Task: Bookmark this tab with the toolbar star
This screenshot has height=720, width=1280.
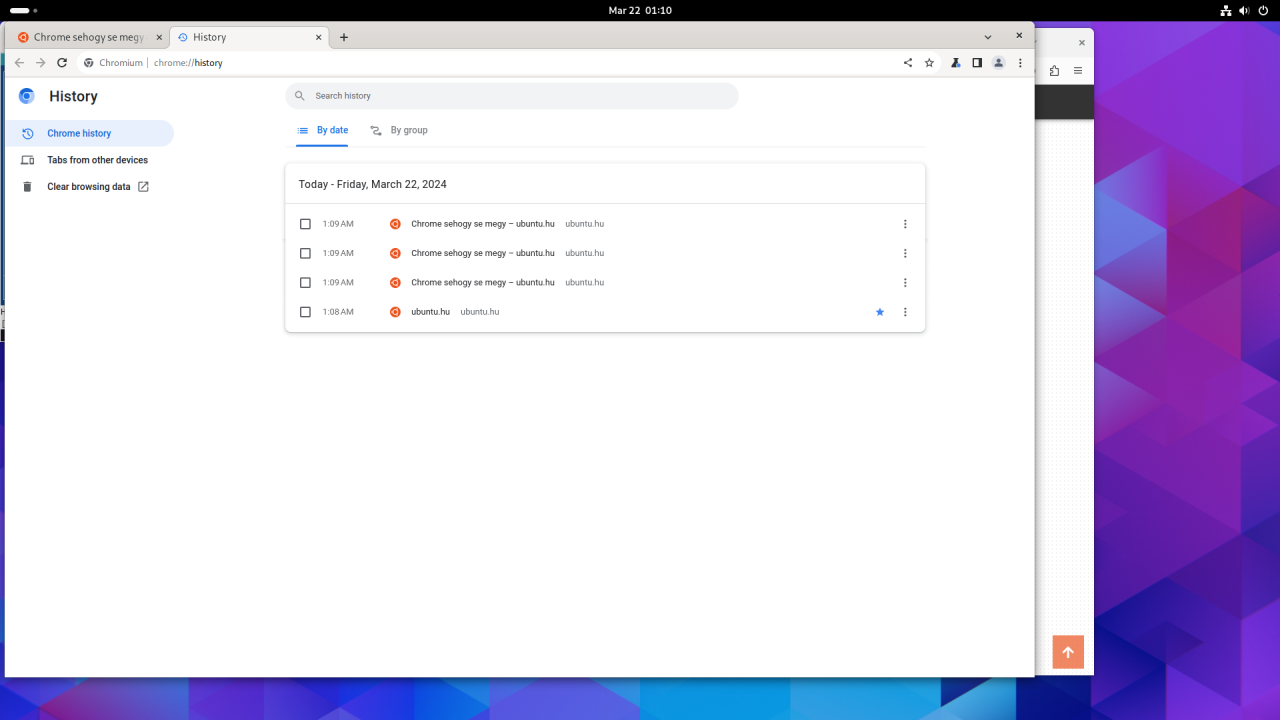Action: pyautogui.click(x=929, y=62)
